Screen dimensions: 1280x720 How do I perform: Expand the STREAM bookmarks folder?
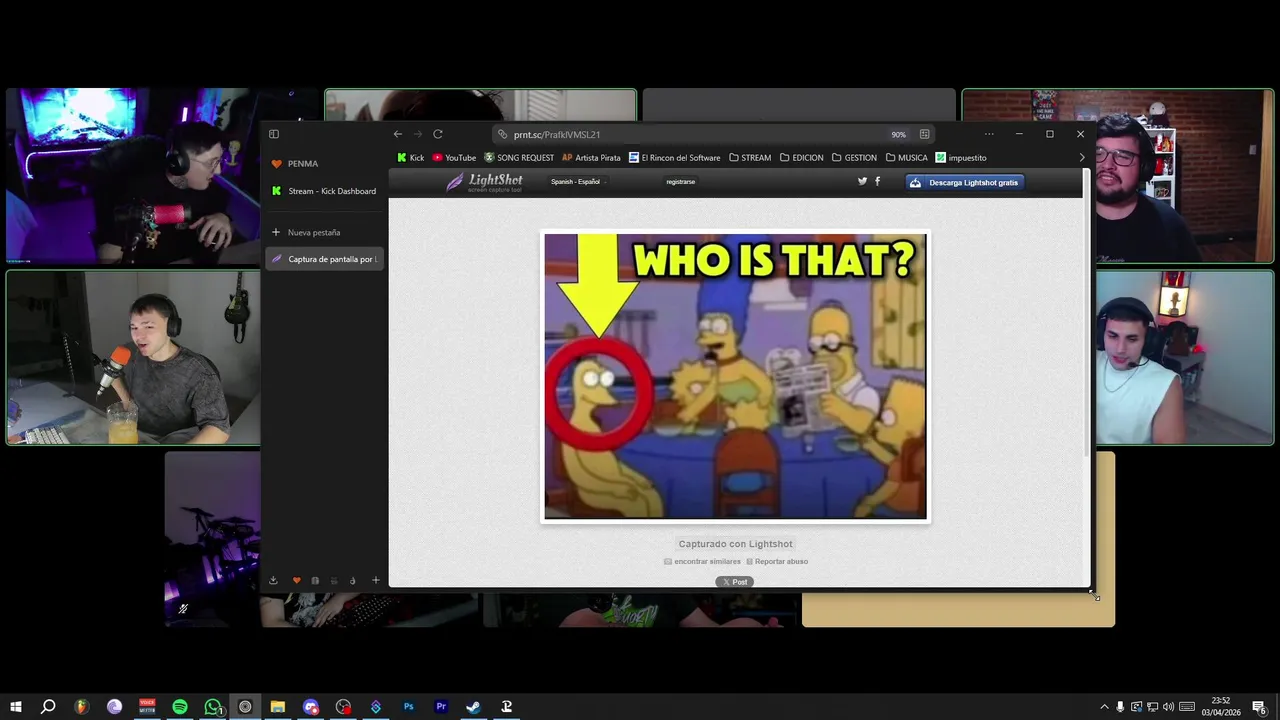[750, 157]
